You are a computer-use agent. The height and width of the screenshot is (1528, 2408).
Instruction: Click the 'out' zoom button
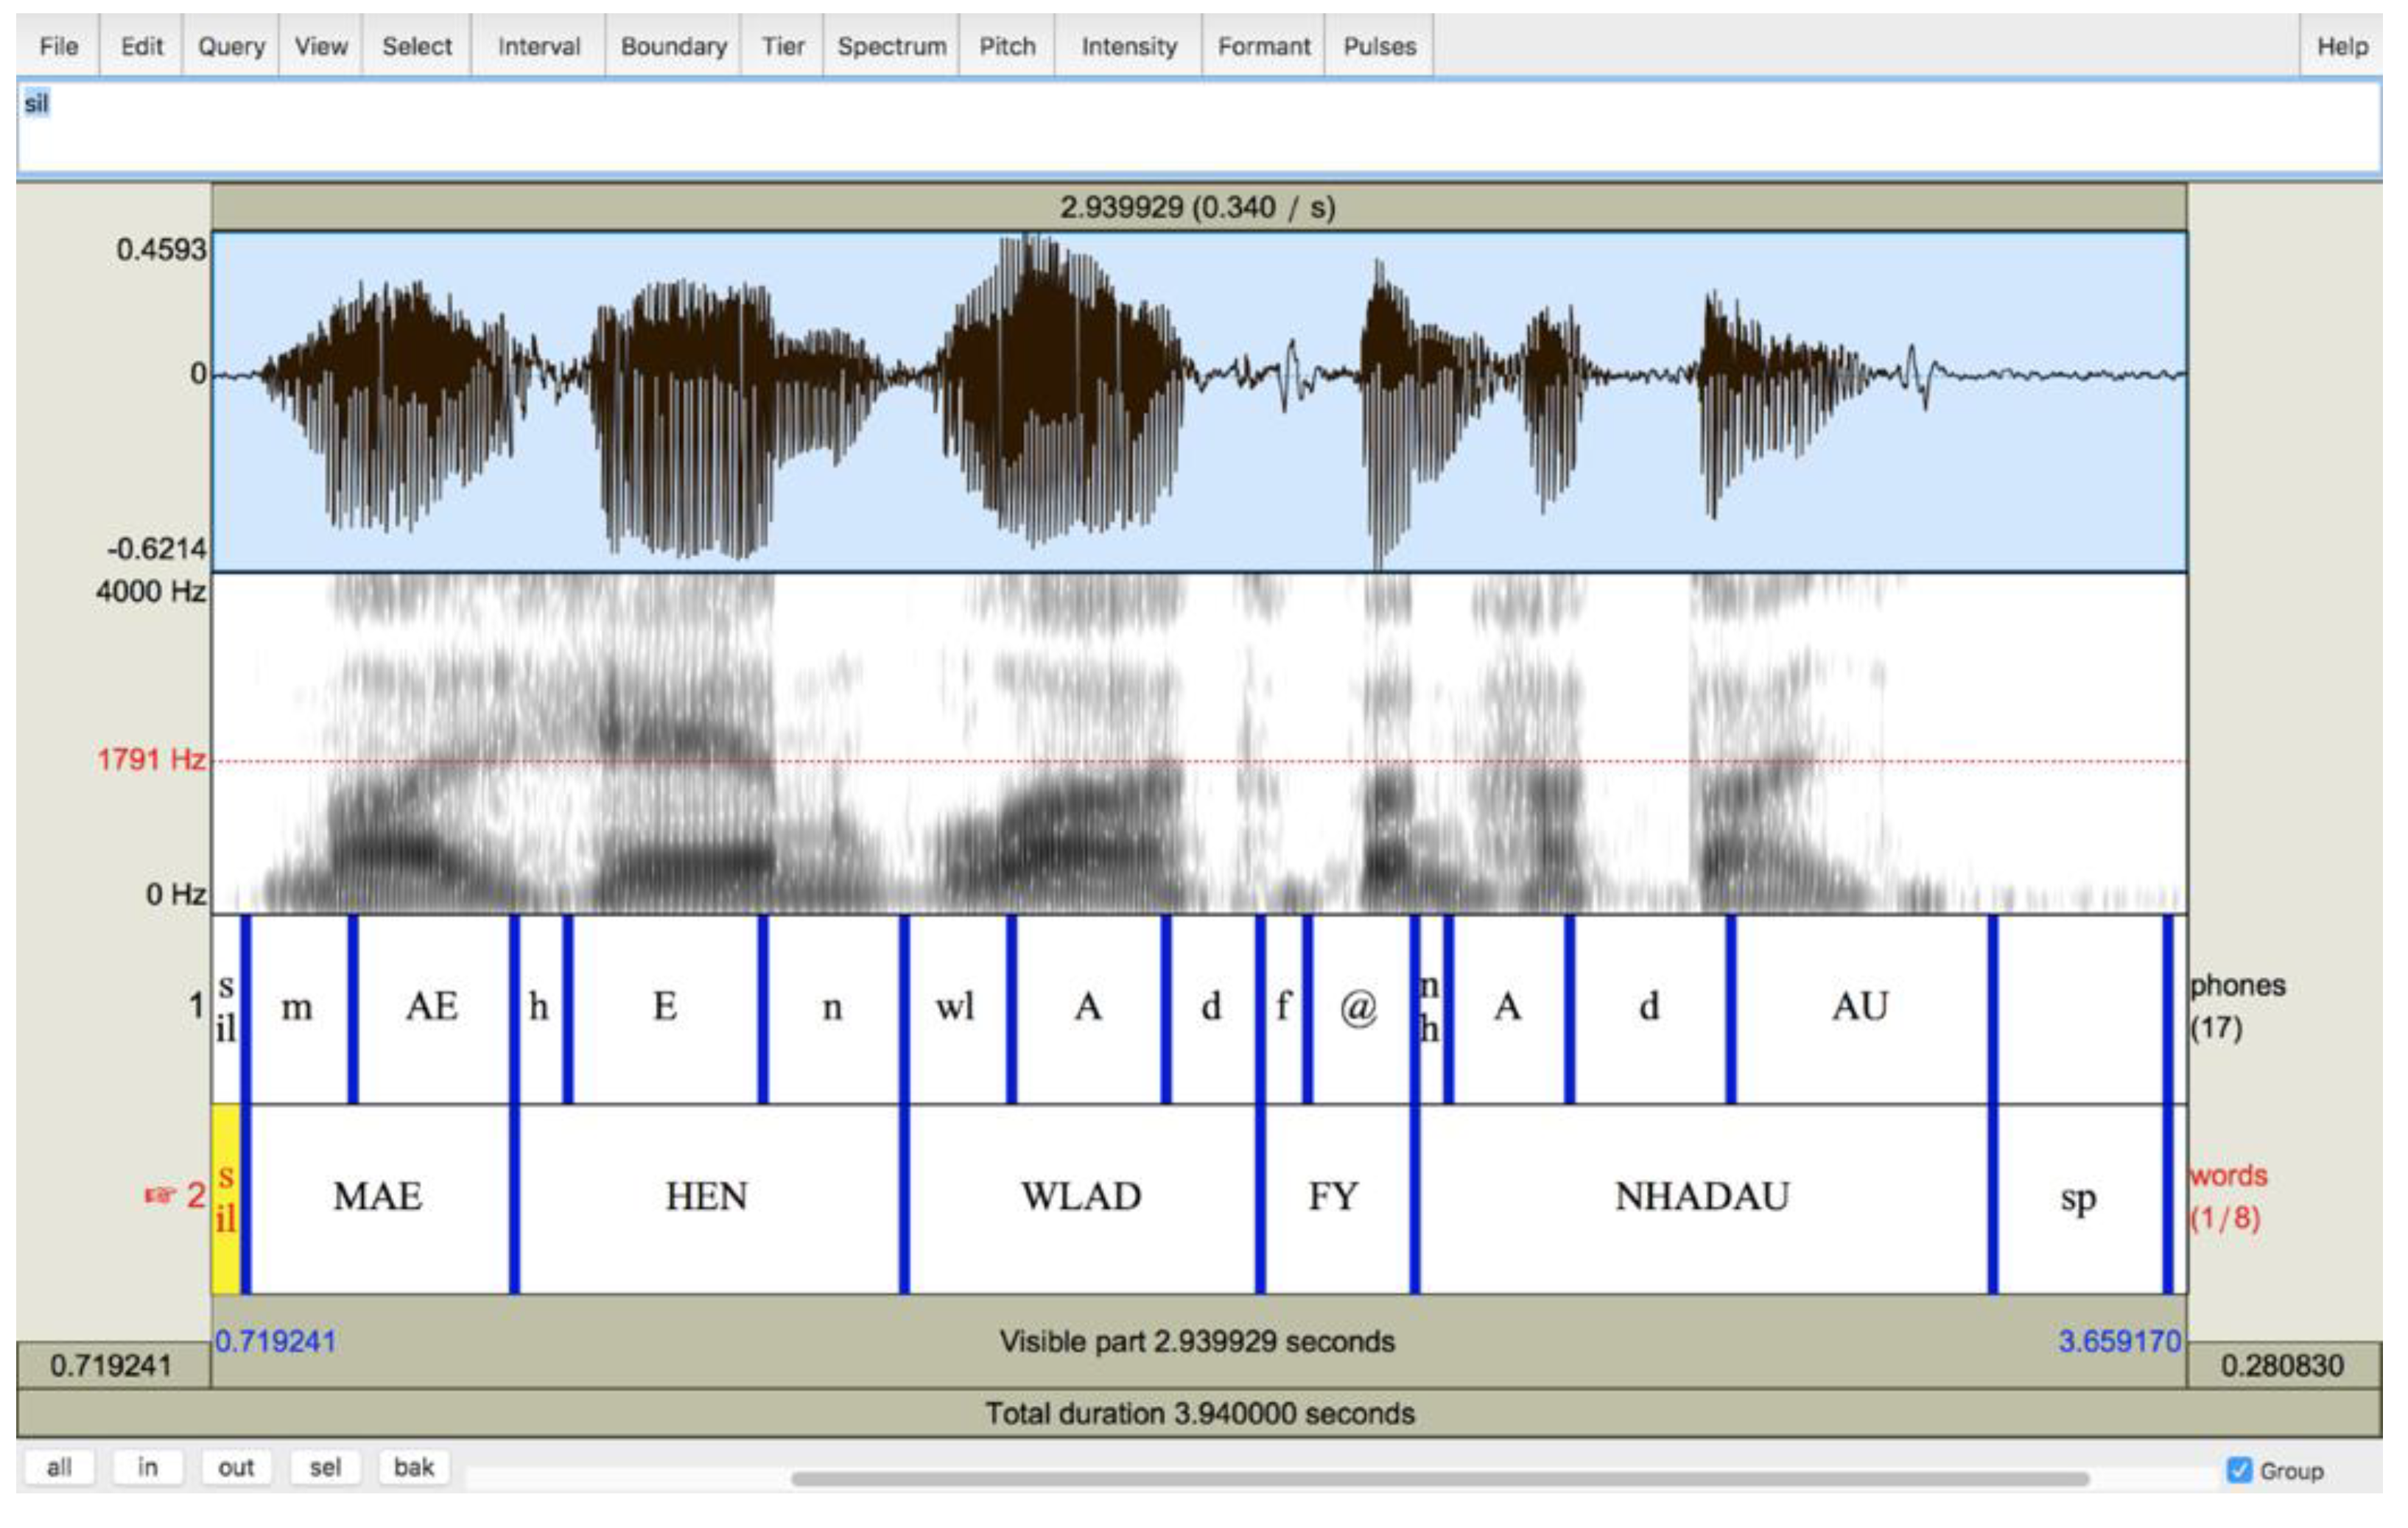pos(236,1467)
